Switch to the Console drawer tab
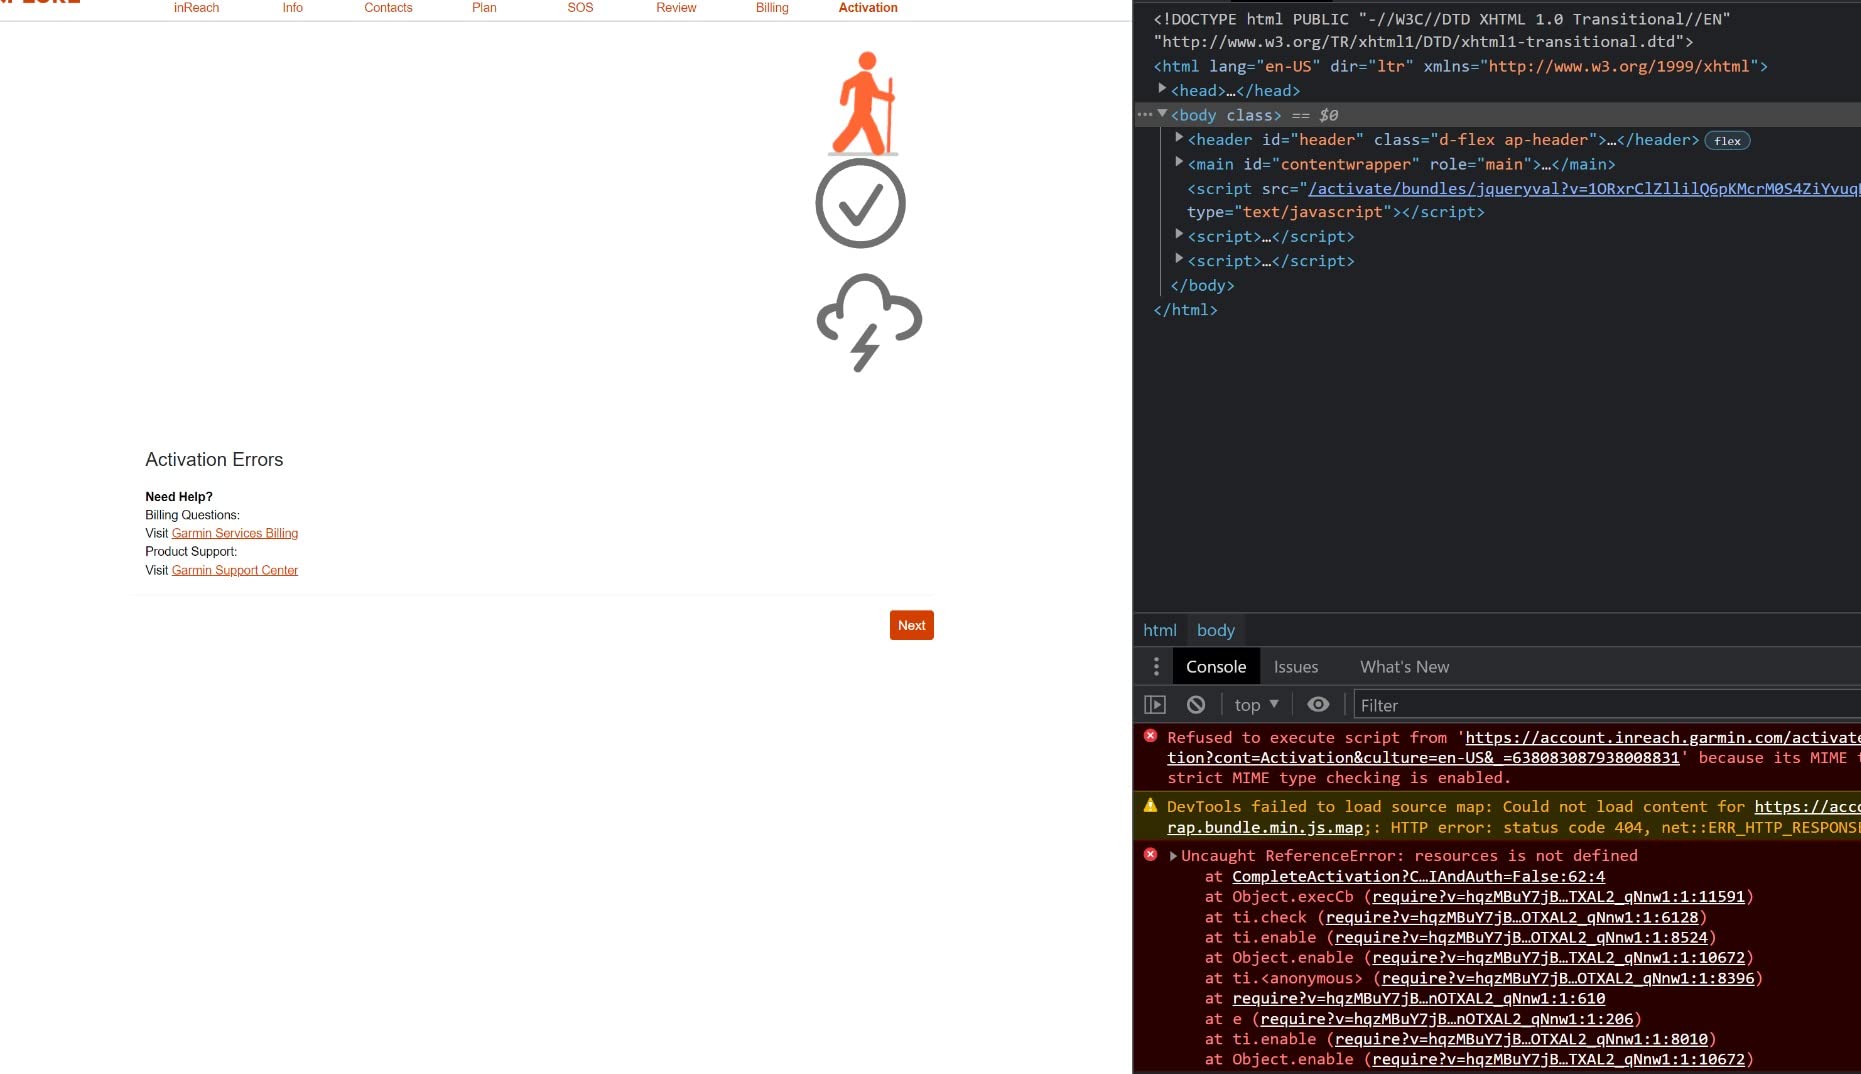Image resolution: width=1861 pixels, height=1074 pixels. [x=1216, y=667]
